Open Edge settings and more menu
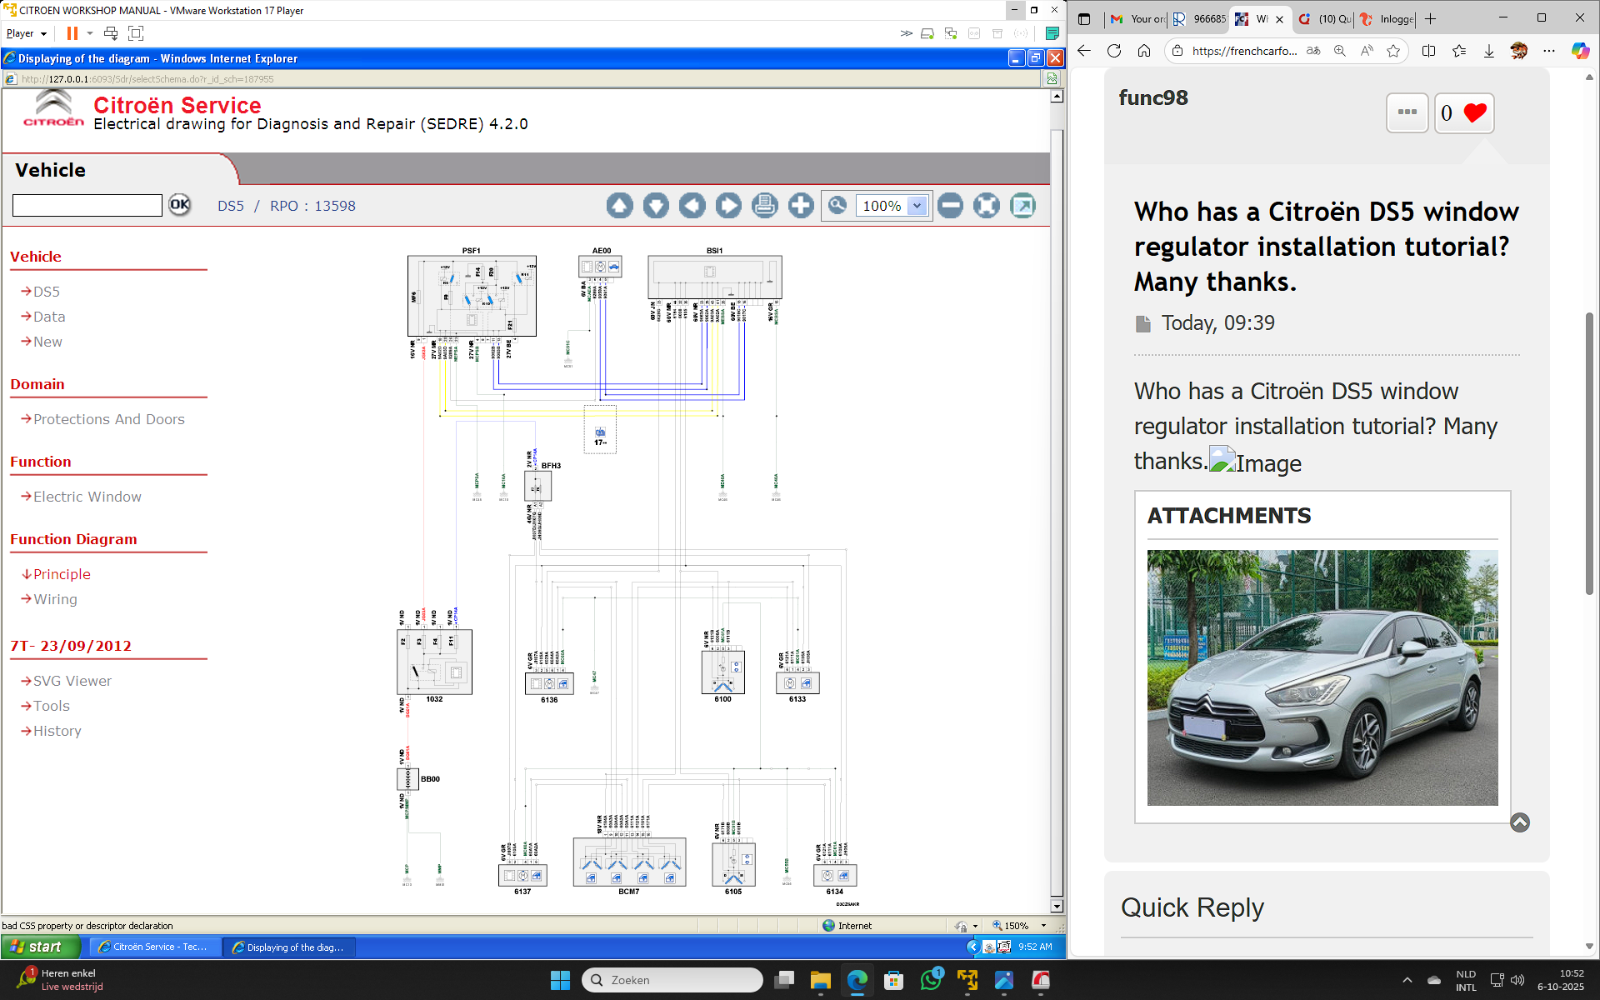 (x=1549, y=51)
